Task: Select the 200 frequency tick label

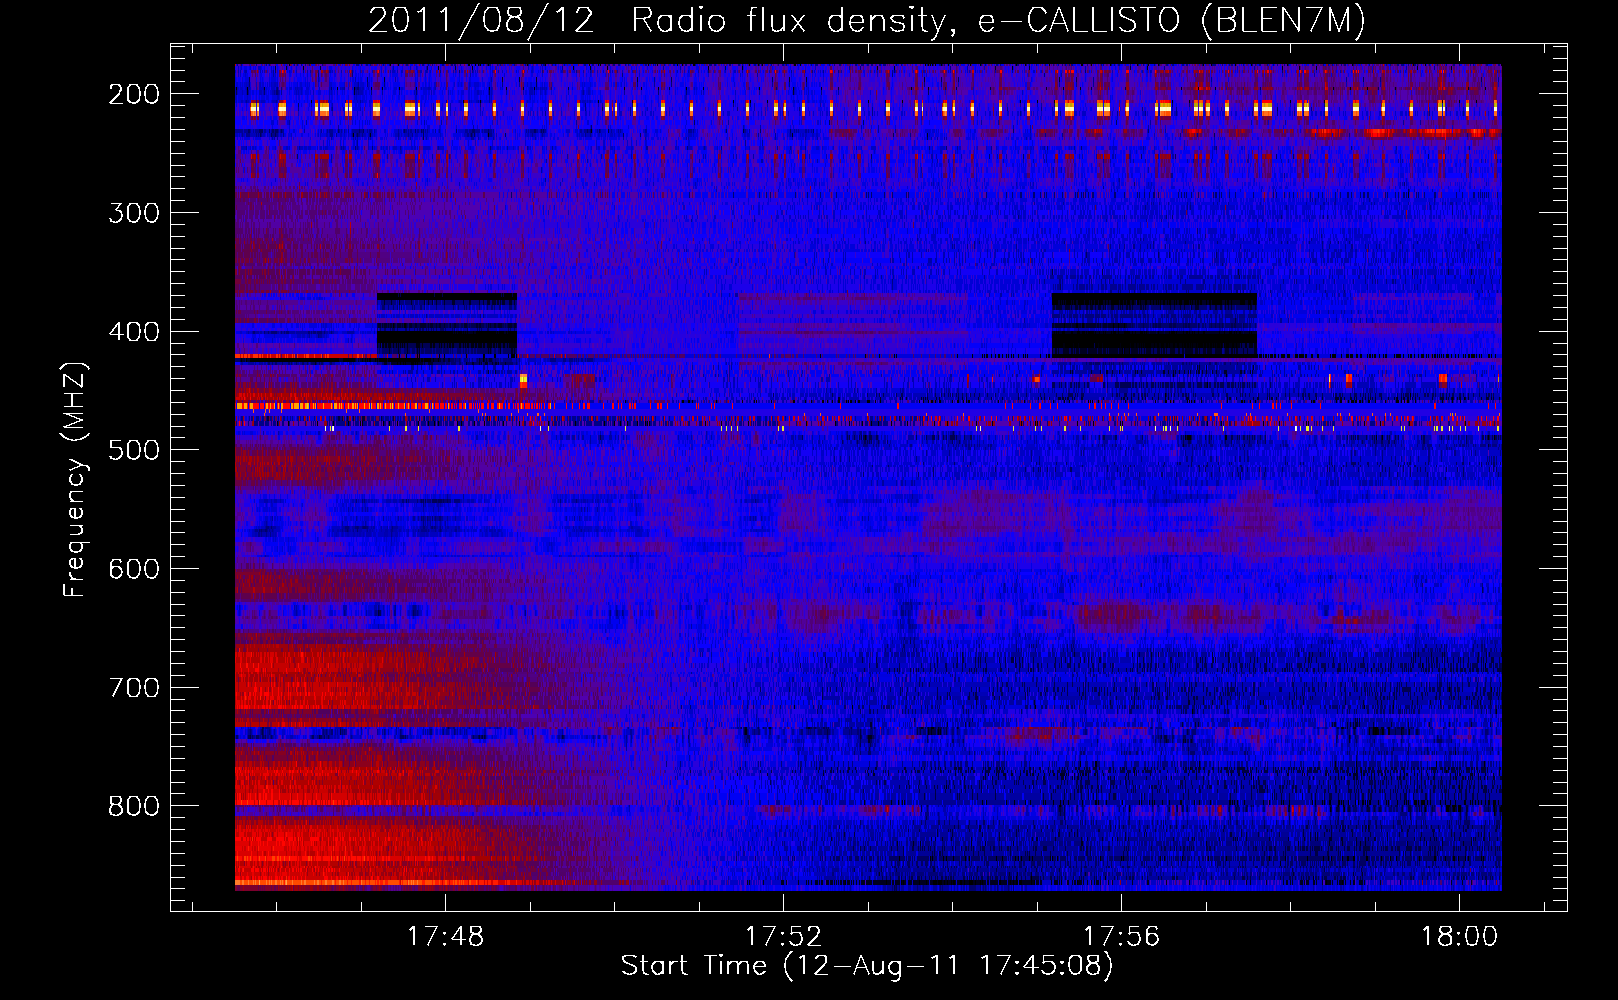Action: tap(134, 94)
